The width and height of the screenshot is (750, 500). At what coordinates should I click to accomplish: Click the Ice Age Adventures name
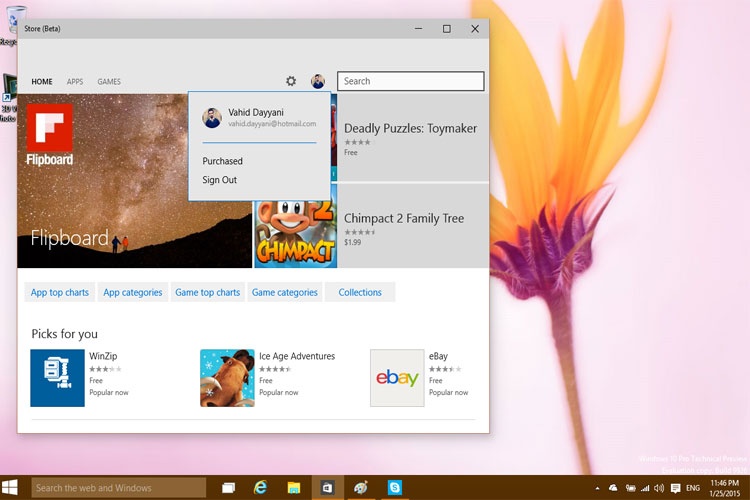pyautogui.click(x=297, y=356)
